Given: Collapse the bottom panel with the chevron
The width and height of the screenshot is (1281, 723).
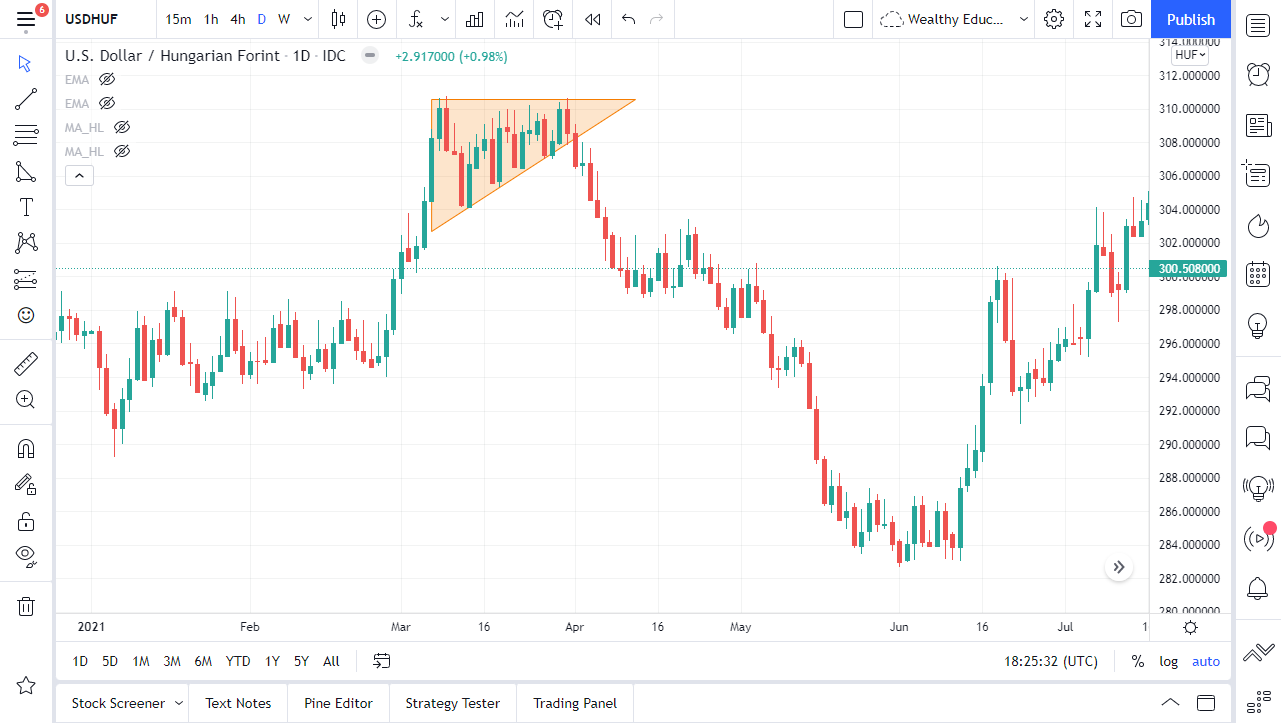Looking at the screenshot, I should [1170, 702].
